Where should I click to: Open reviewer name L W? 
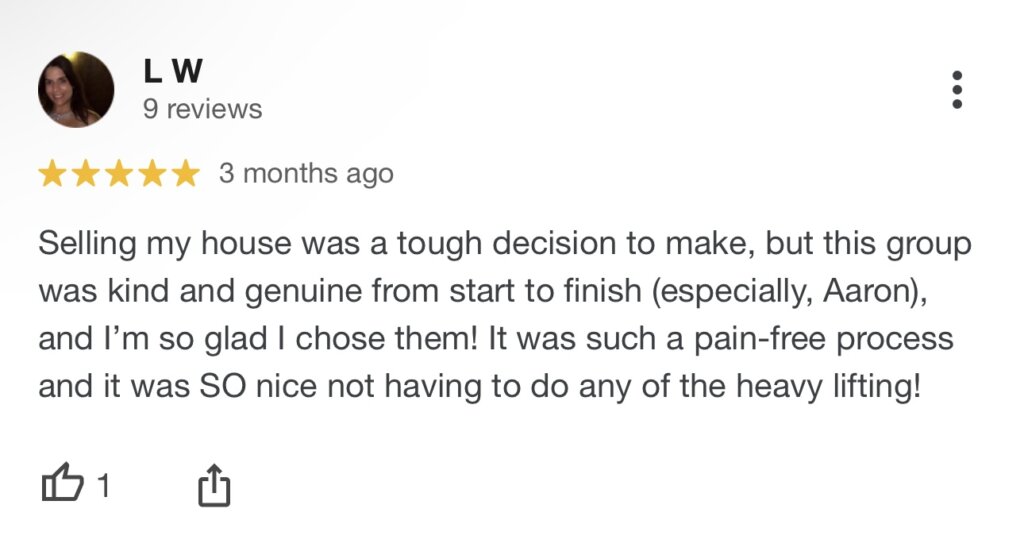coord(173,71)
